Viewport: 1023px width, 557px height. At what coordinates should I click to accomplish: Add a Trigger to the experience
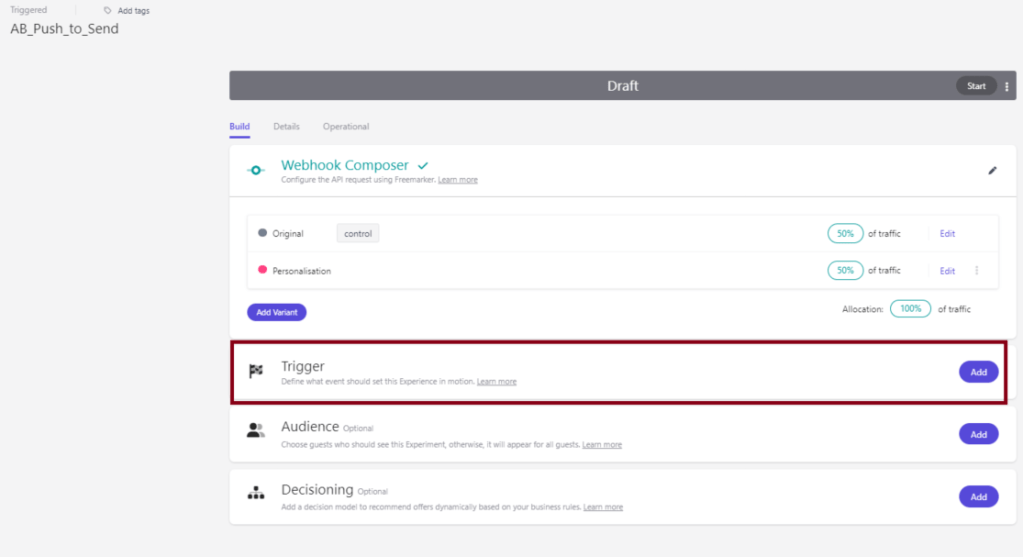[978, 372]
